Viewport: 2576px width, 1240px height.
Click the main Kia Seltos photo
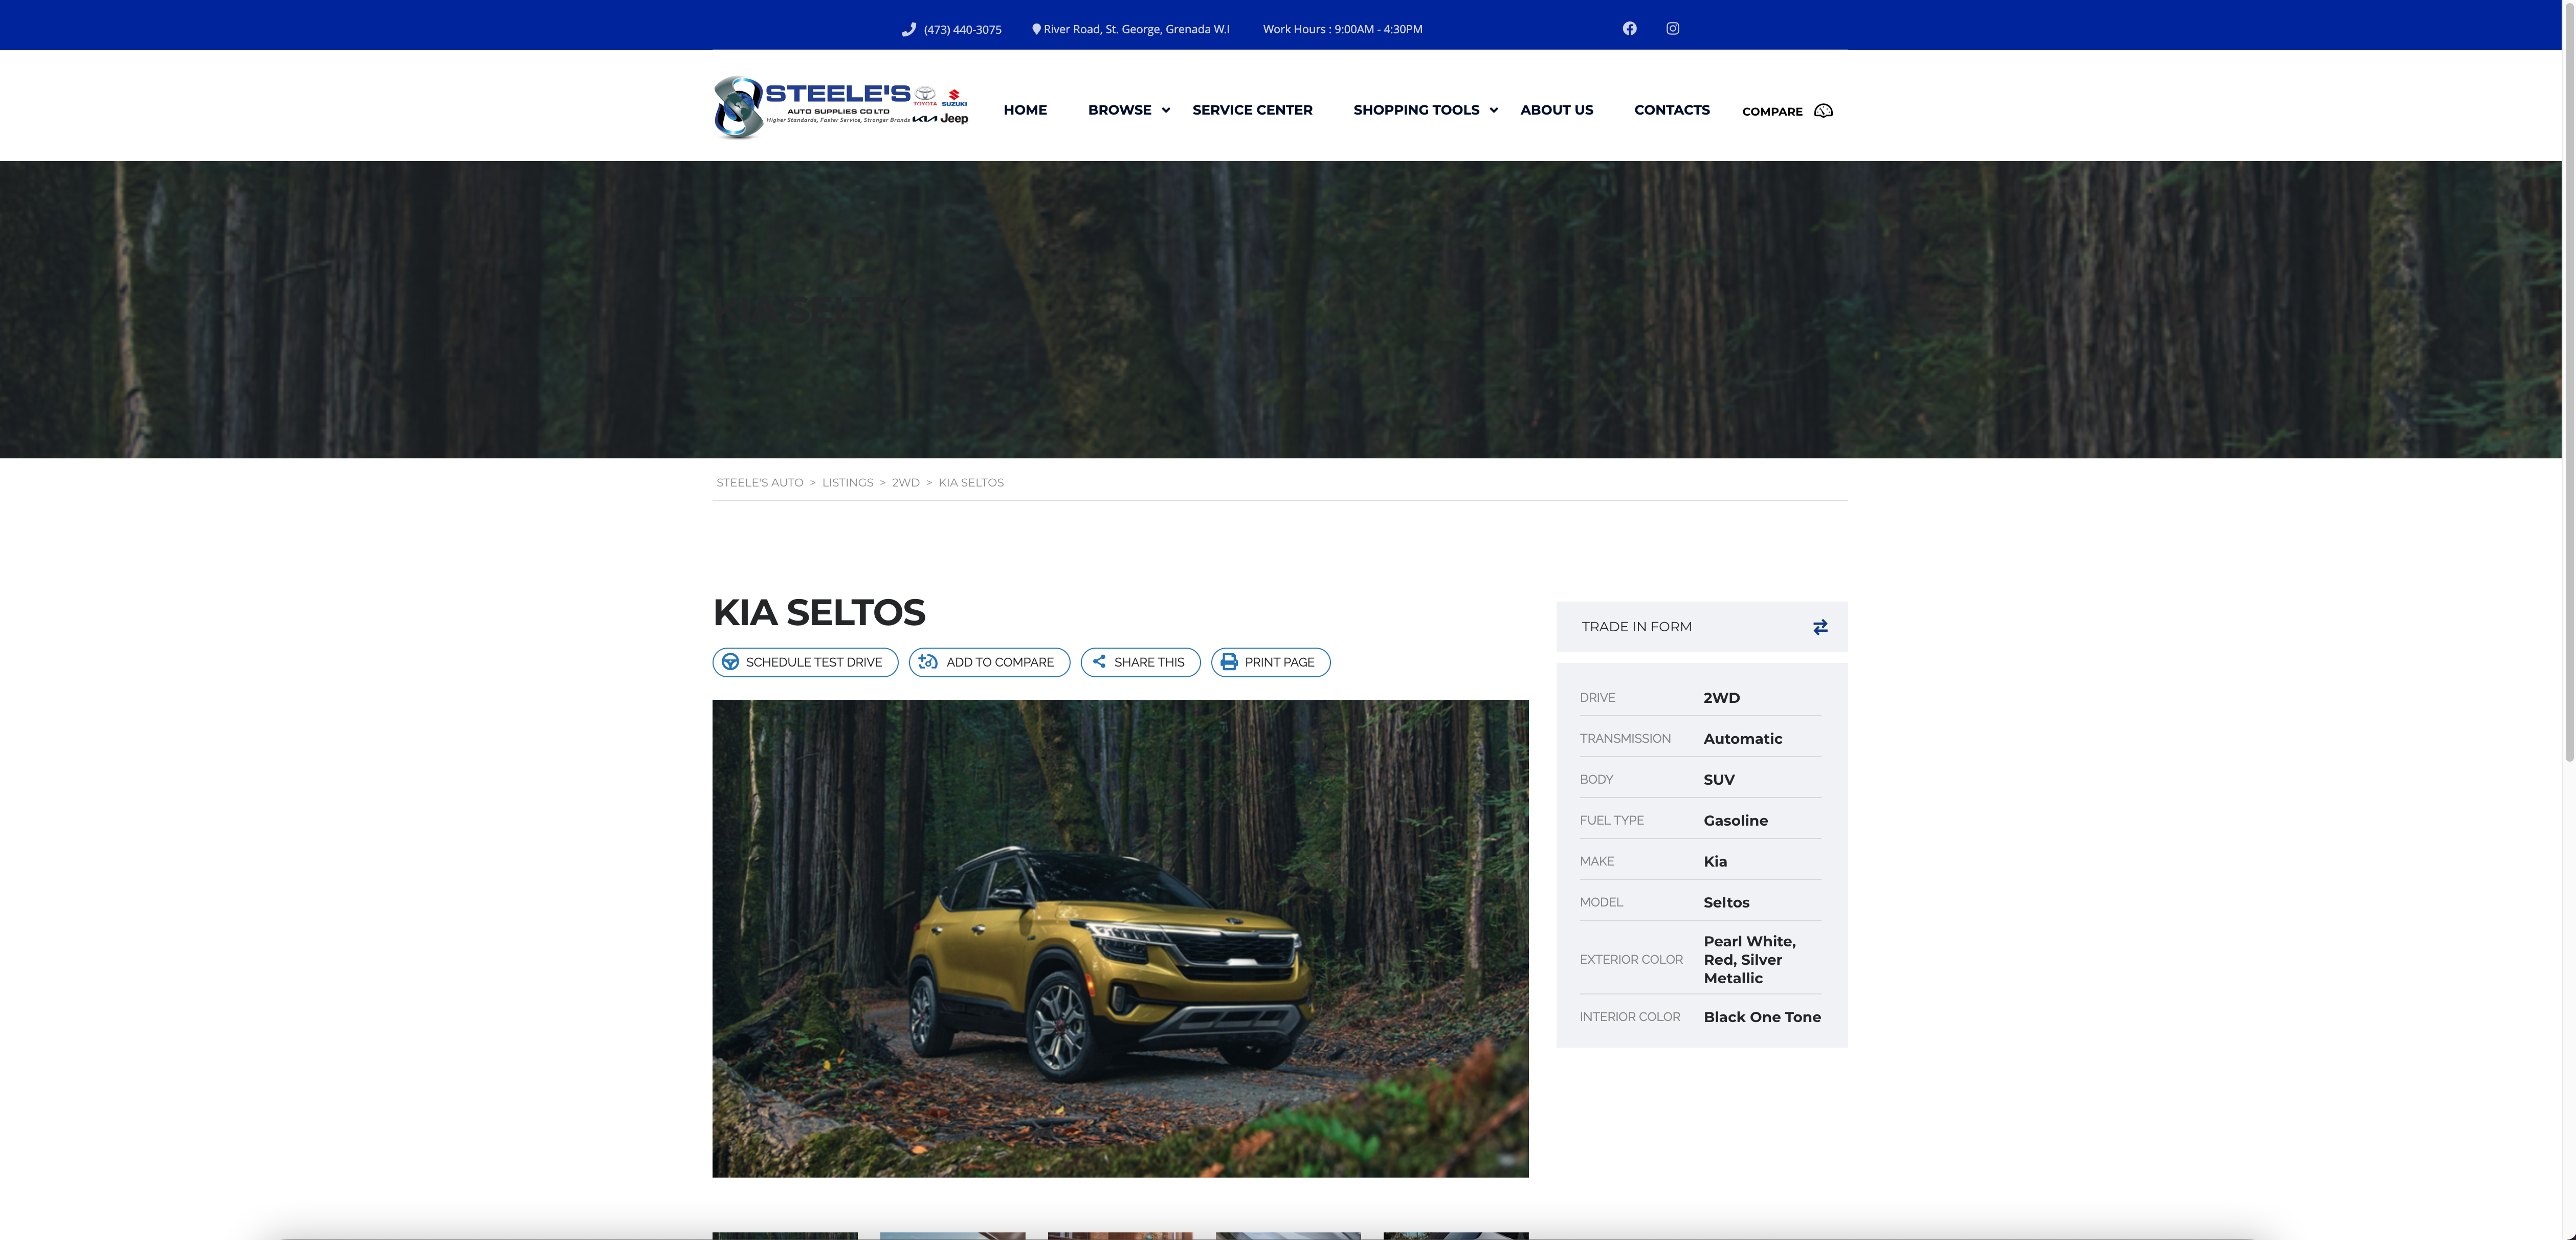(x=1120, y=938)
